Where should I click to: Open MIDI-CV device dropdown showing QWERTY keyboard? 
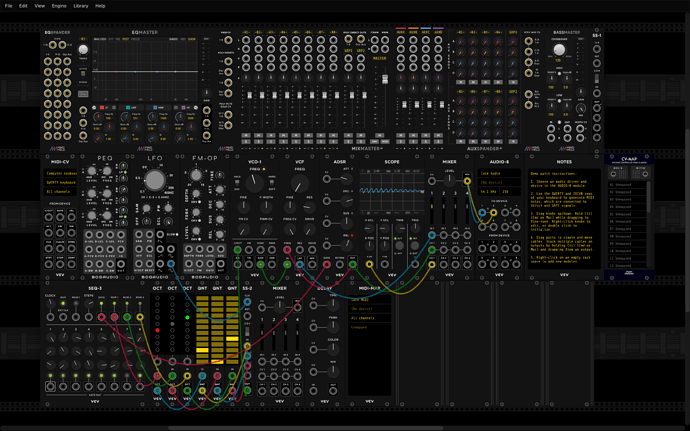tap(60, 182)
